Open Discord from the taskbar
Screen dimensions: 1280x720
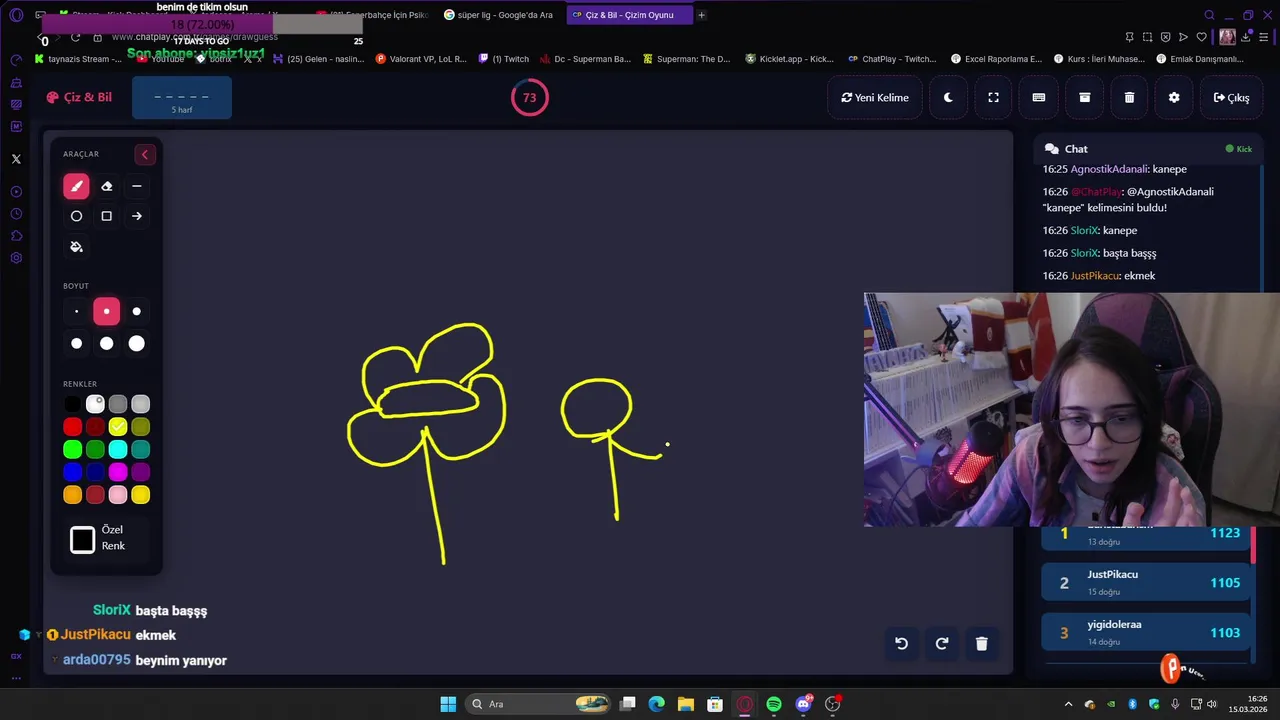(803, 704)
